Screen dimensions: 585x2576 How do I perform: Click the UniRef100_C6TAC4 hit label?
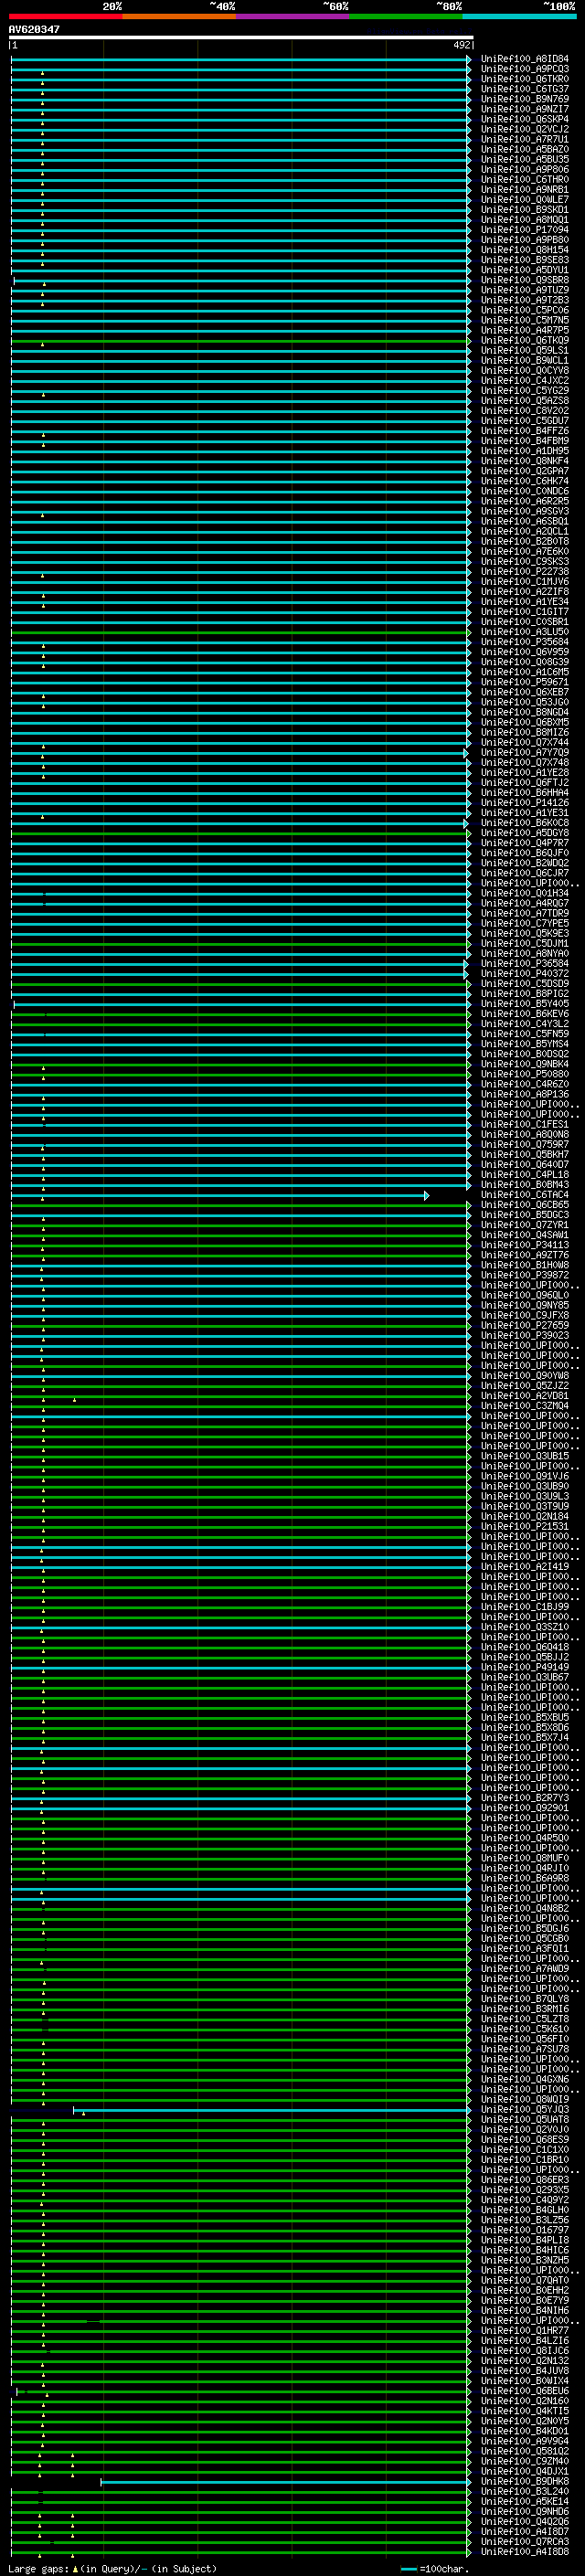524,1195
